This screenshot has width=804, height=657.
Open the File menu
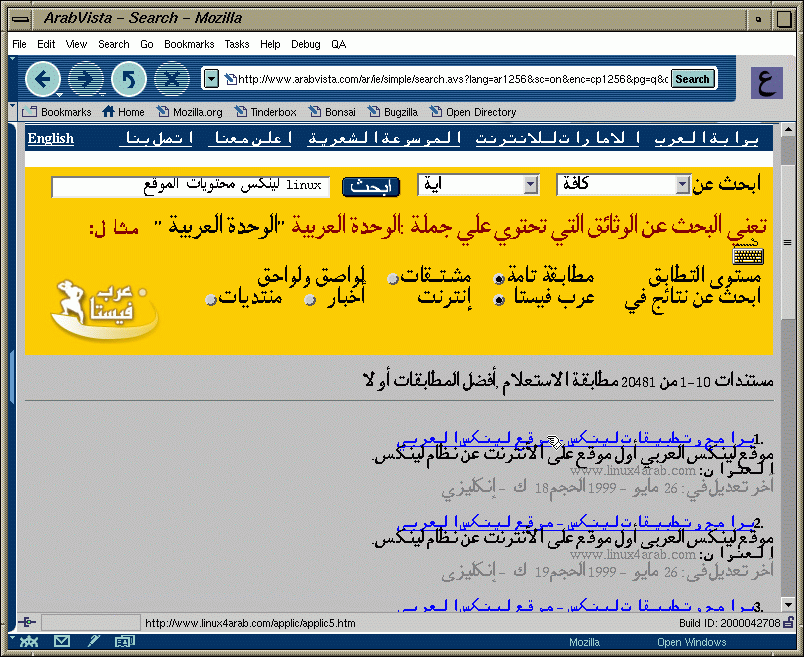click(19, 44)
